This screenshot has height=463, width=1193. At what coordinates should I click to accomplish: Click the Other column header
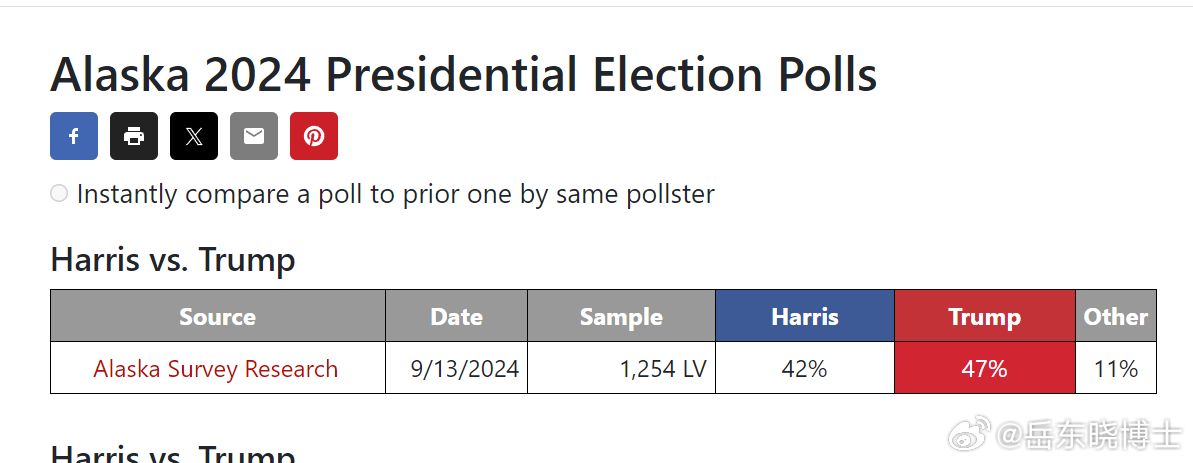click(1116, 316)
